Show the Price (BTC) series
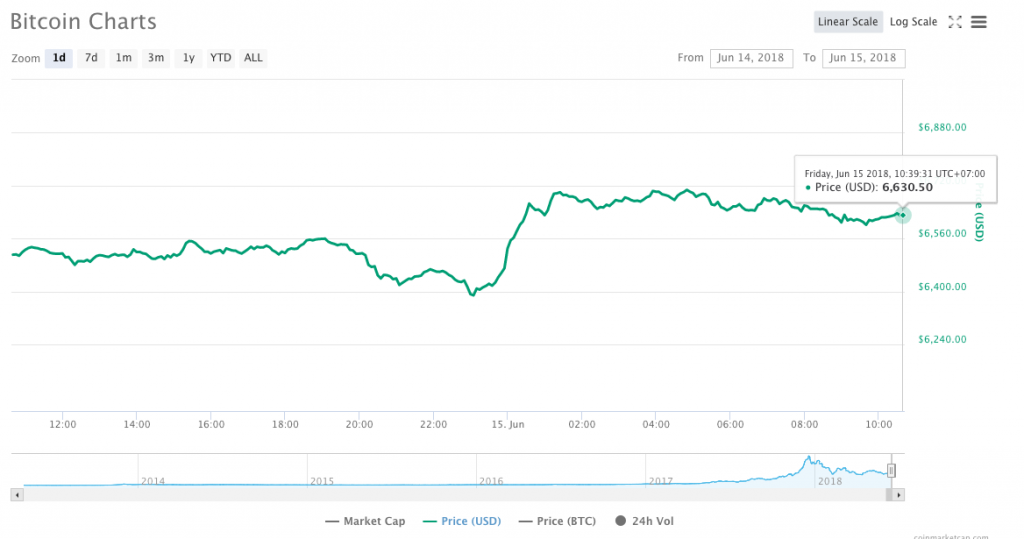1024x539 pixels. [558, 521]
